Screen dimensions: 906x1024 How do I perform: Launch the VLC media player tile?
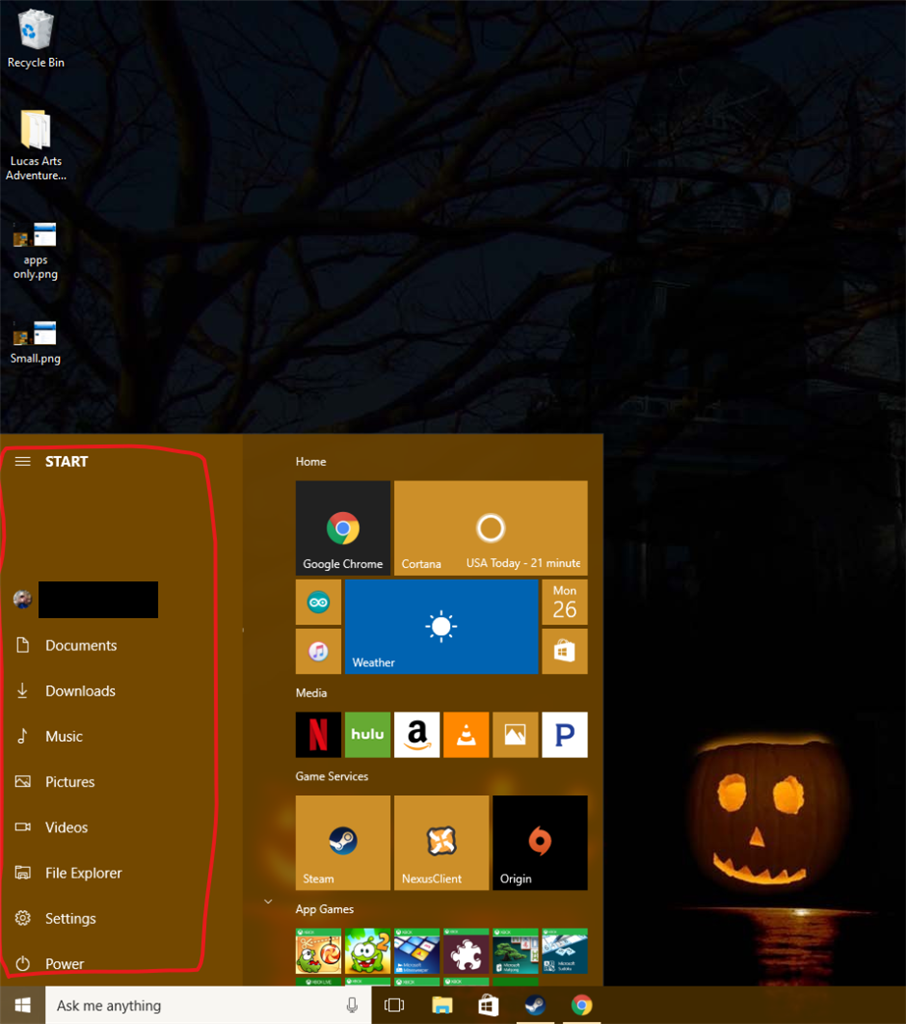coord(466,735)
